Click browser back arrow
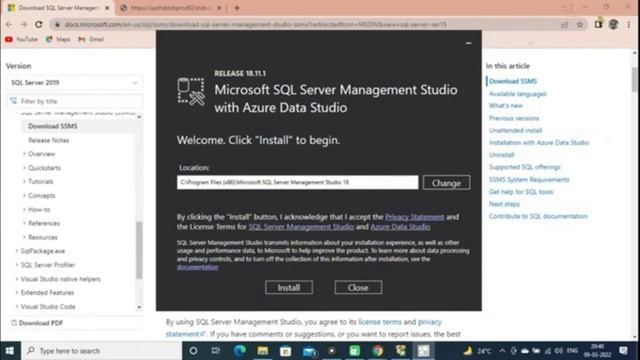The height and width of the screenshot is (360, 640). point(9,24)
